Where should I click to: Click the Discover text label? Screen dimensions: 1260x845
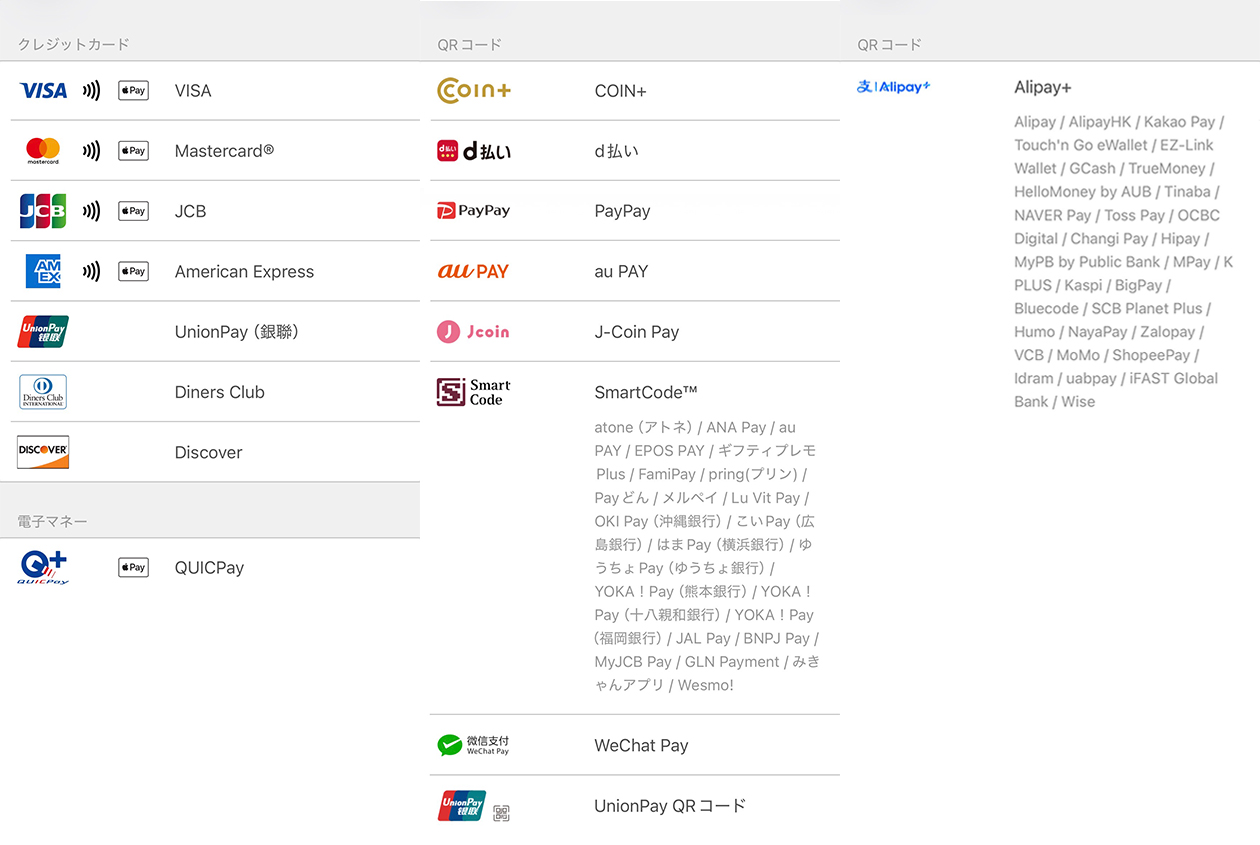click(x=209, y=452)
